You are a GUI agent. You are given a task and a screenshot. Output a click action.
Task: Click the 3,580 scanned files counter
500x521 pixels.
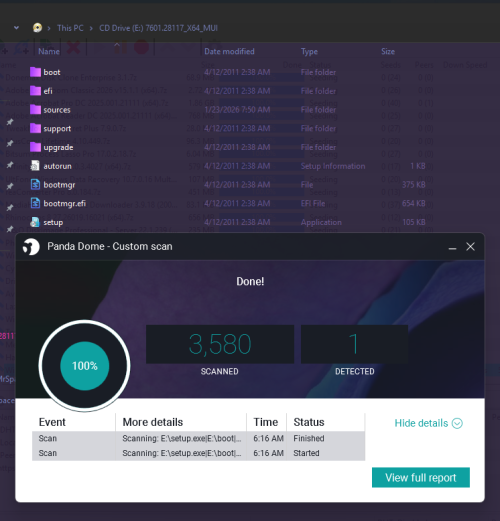(x=220, y=344)
